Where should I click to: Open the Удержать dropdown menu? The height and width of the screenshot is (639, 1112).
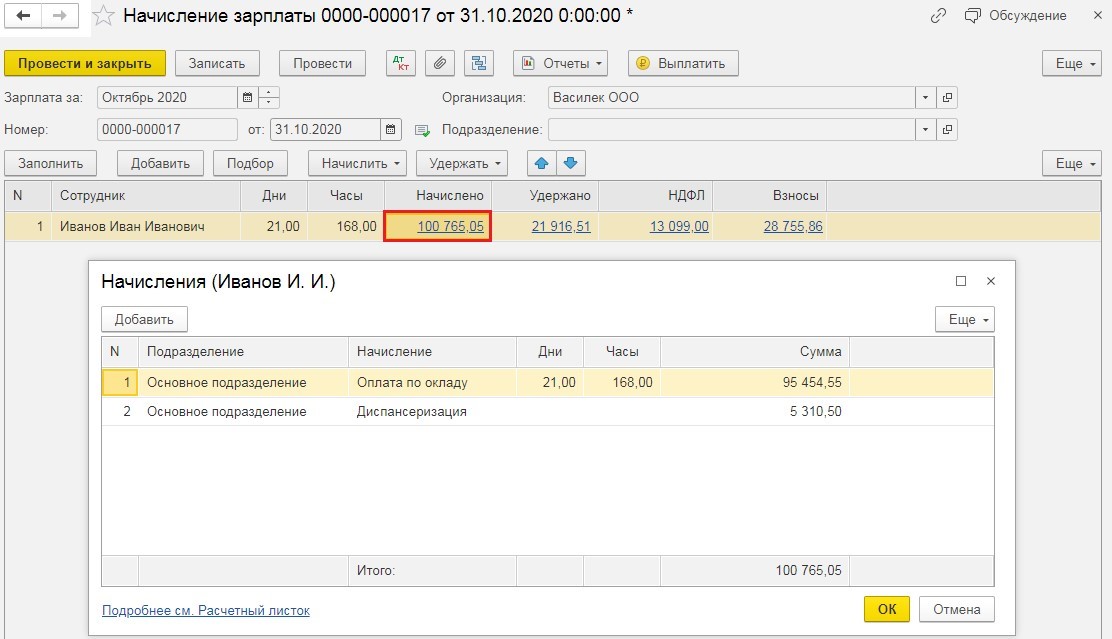(468, 163)
